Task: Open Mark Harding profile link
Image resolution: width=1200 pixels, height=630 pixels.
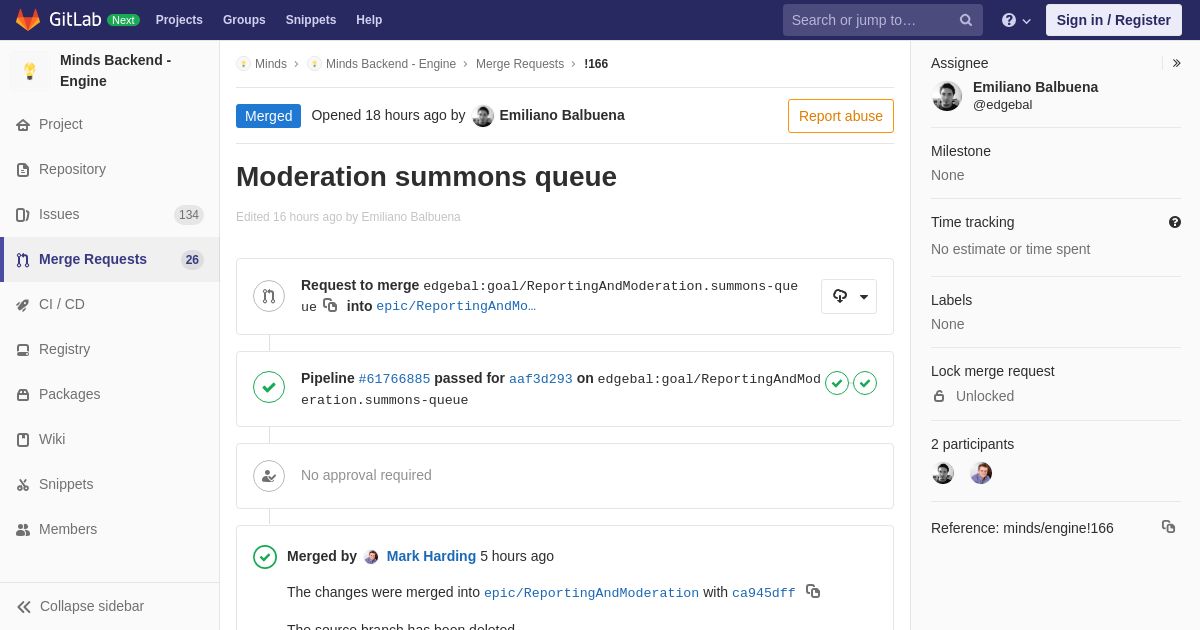Action: pos(431,556)
